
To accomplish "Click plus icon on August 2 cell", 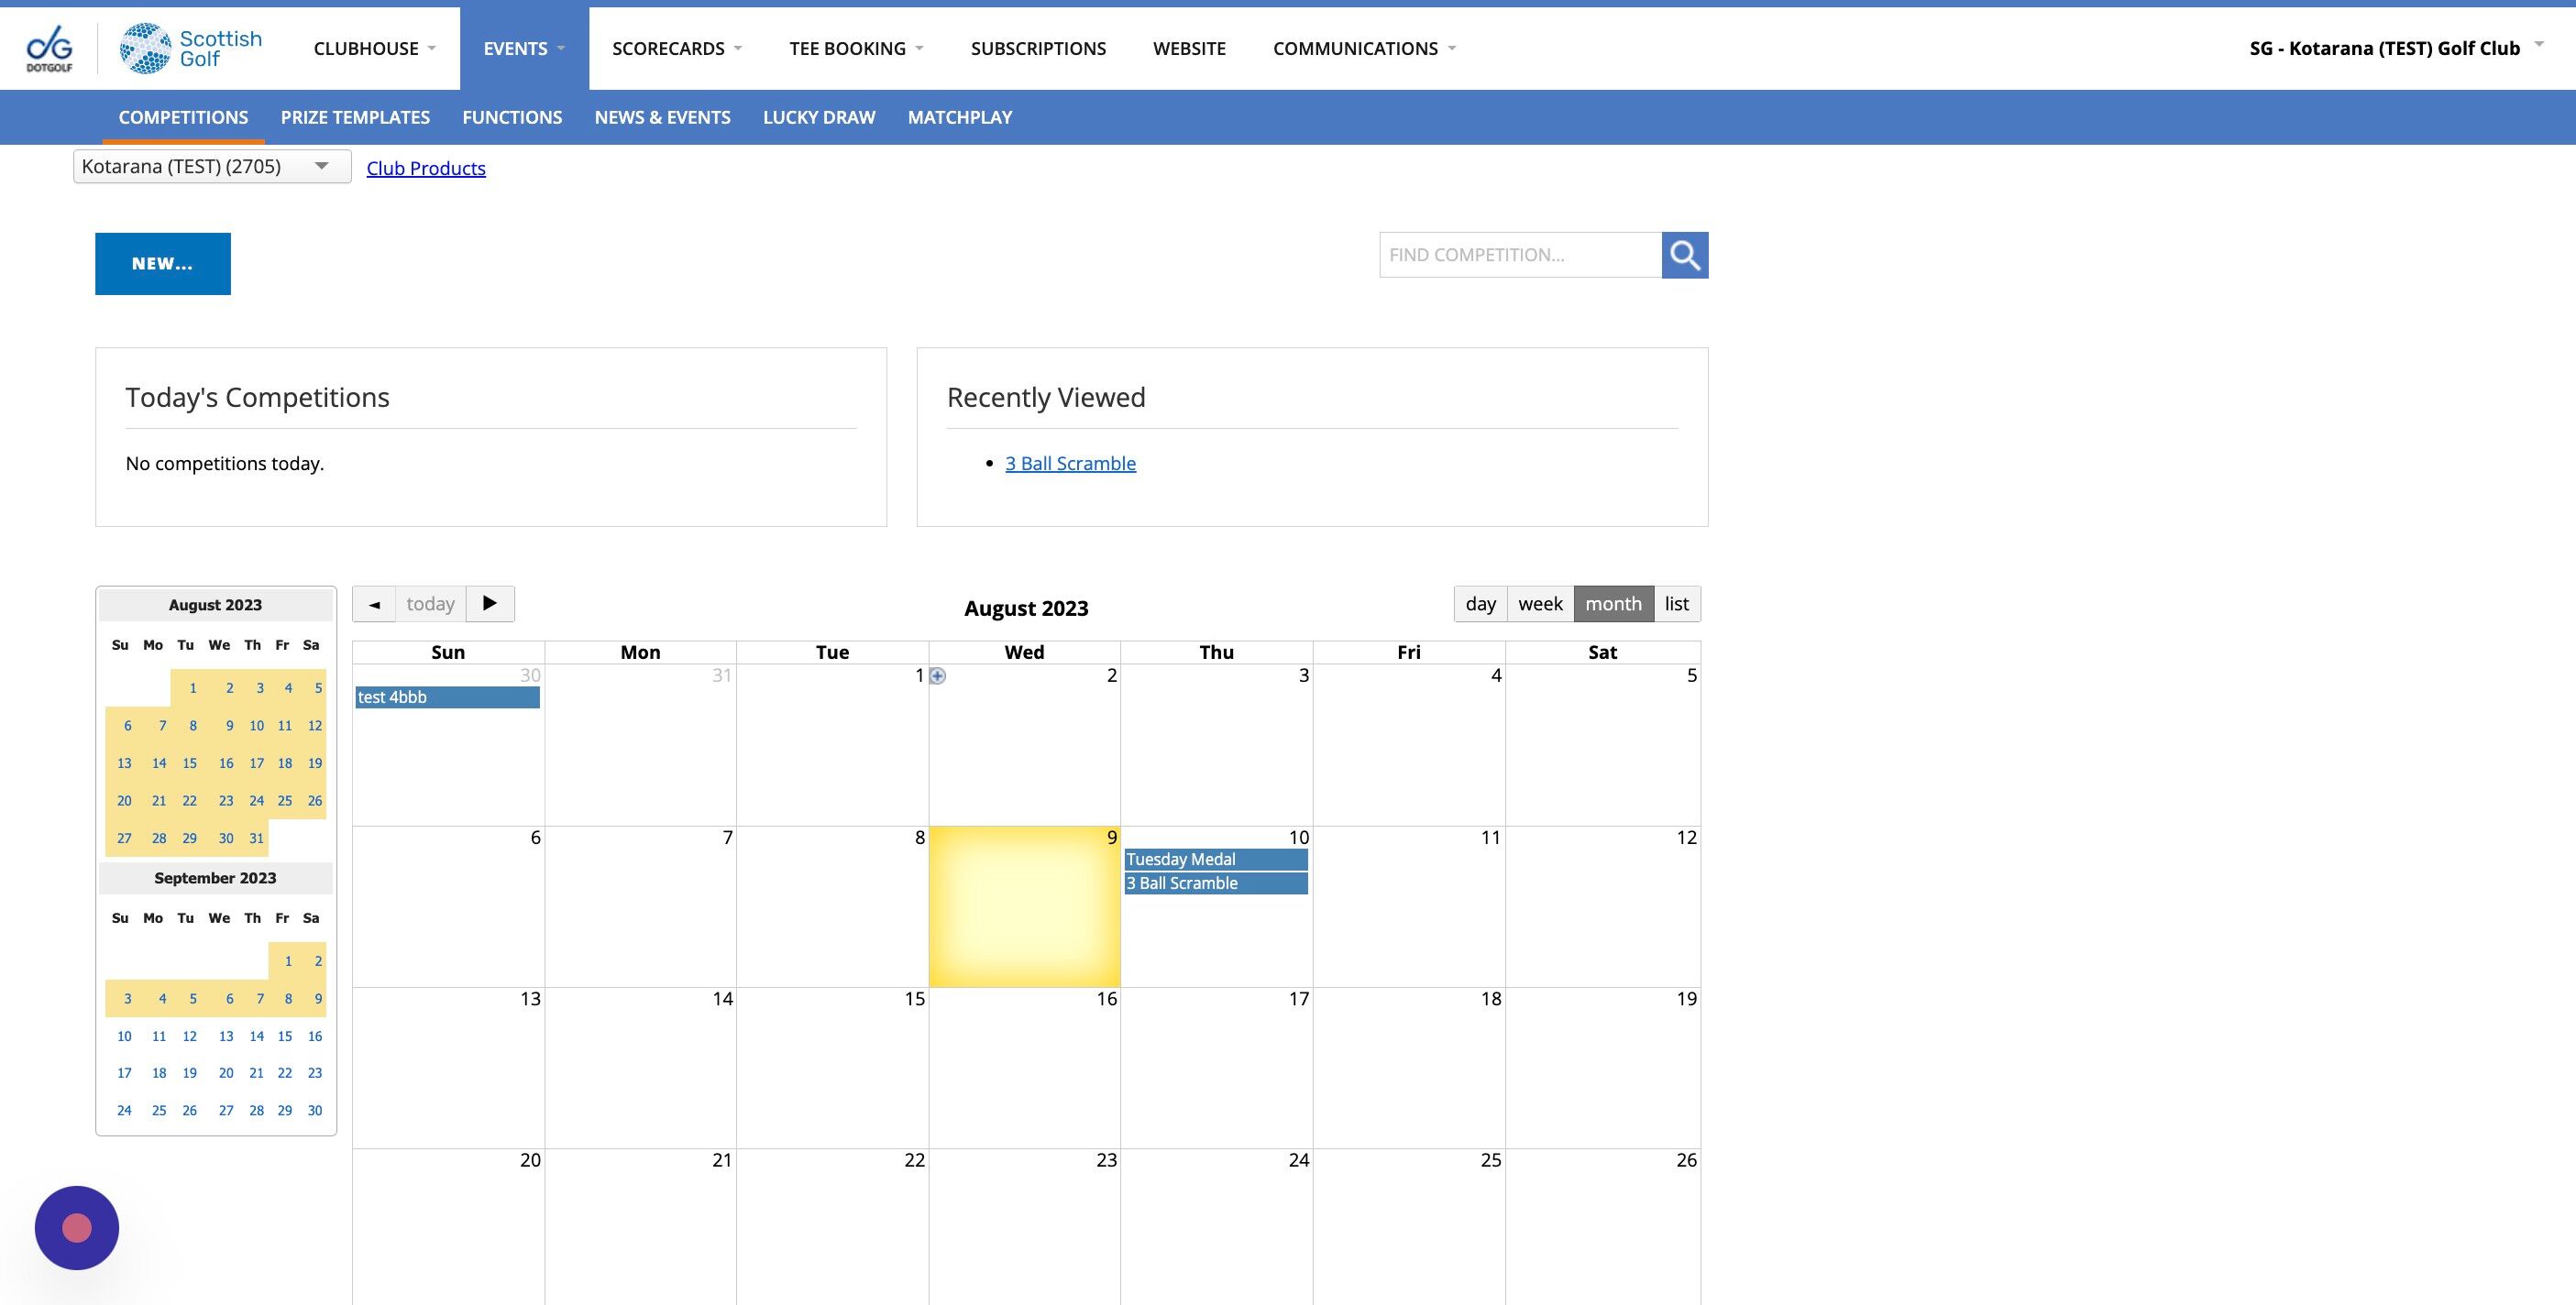I will click(937, 676).
